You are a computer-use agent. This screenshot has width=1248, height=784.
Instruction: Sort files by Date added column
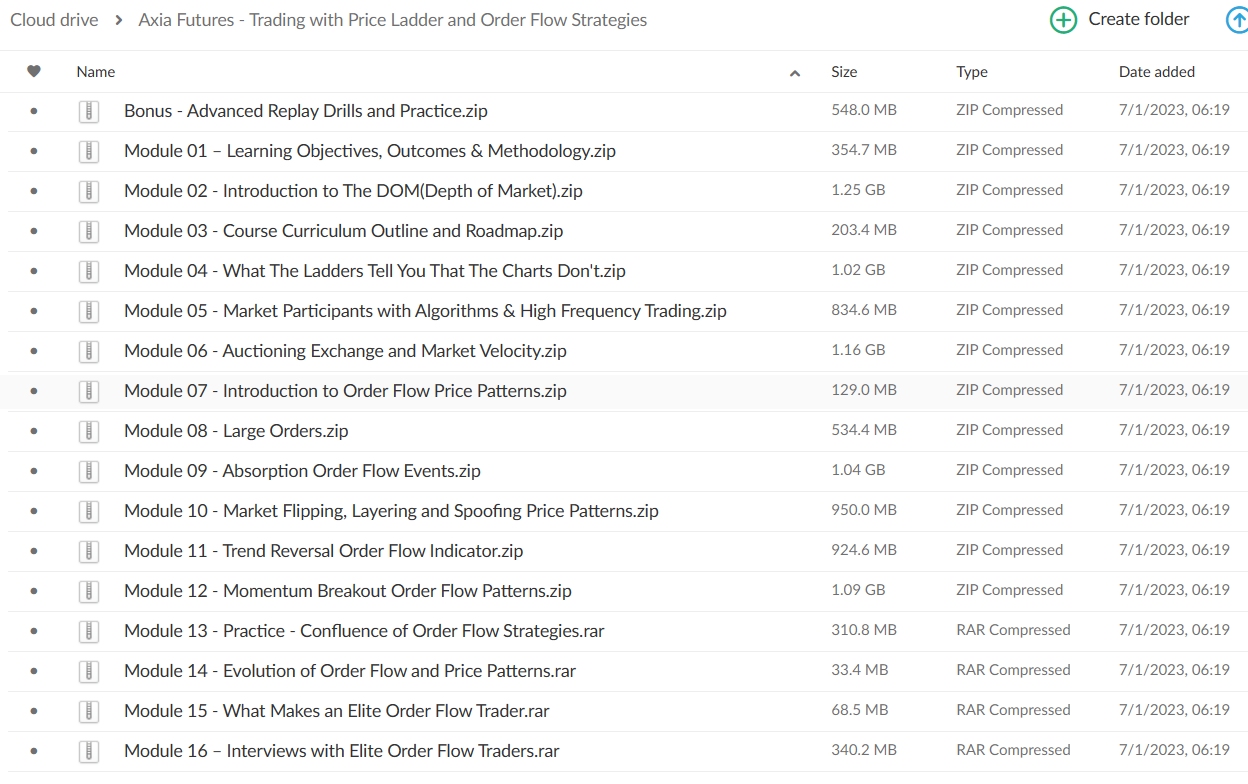pyautogui.click(x=1156, y=72)
